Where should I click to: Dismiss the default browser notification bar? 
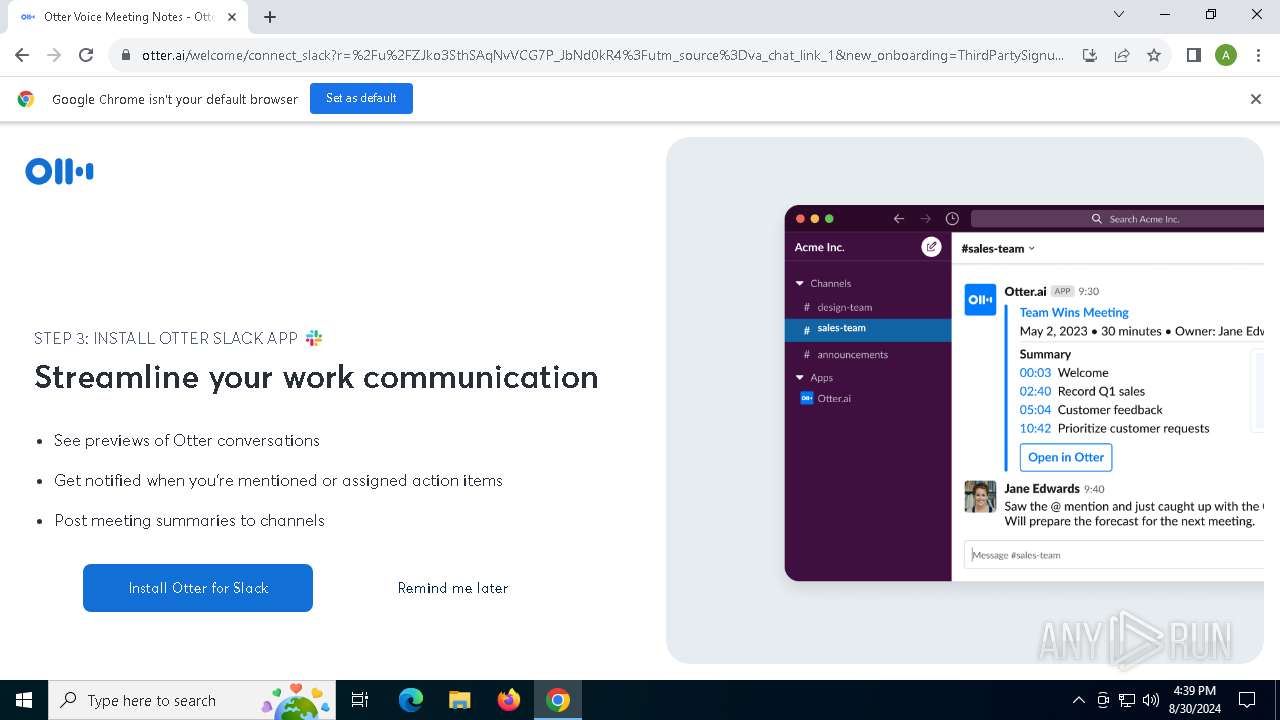(x=1256, y=99)
